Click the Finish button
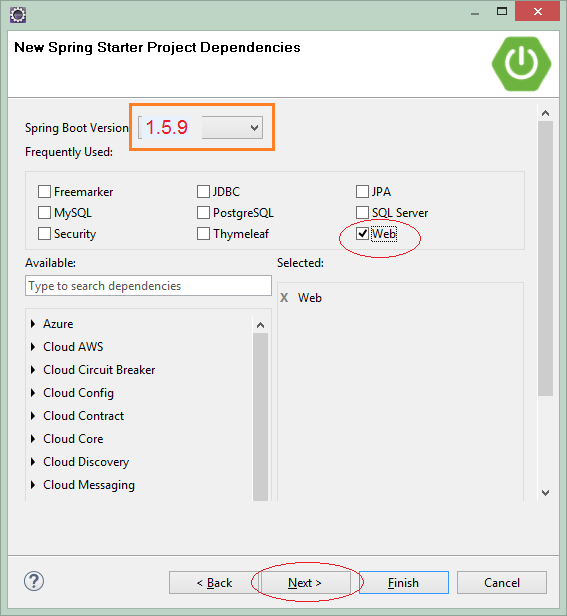Viewport: 567px width, 616px height. click(404, 583)
